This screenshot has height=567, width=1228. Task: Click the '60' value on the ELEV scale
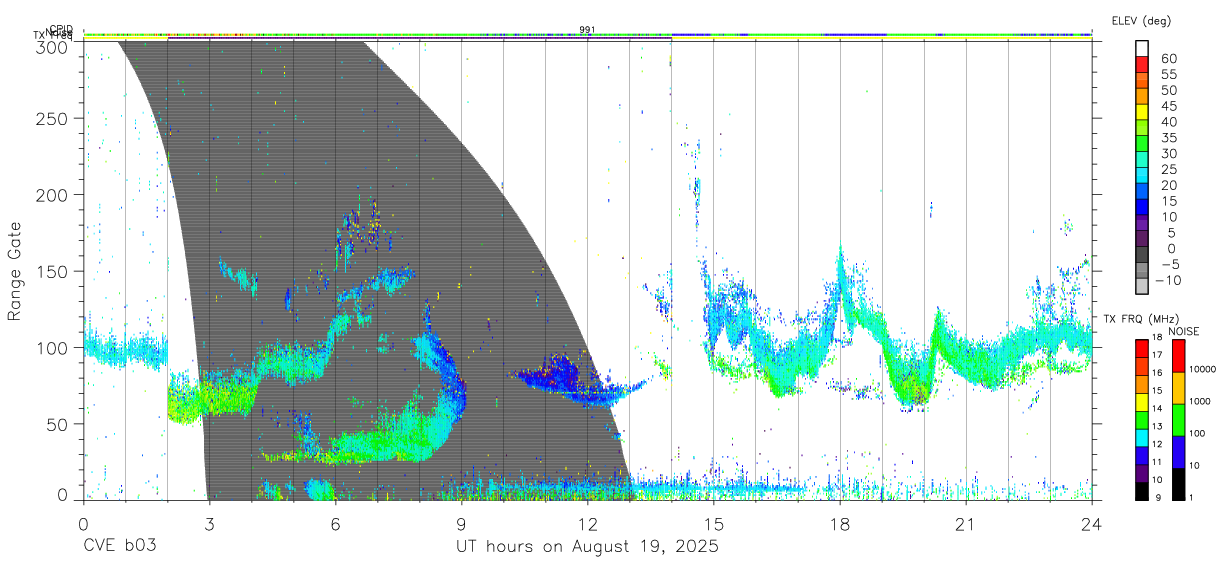point(1169,59)
